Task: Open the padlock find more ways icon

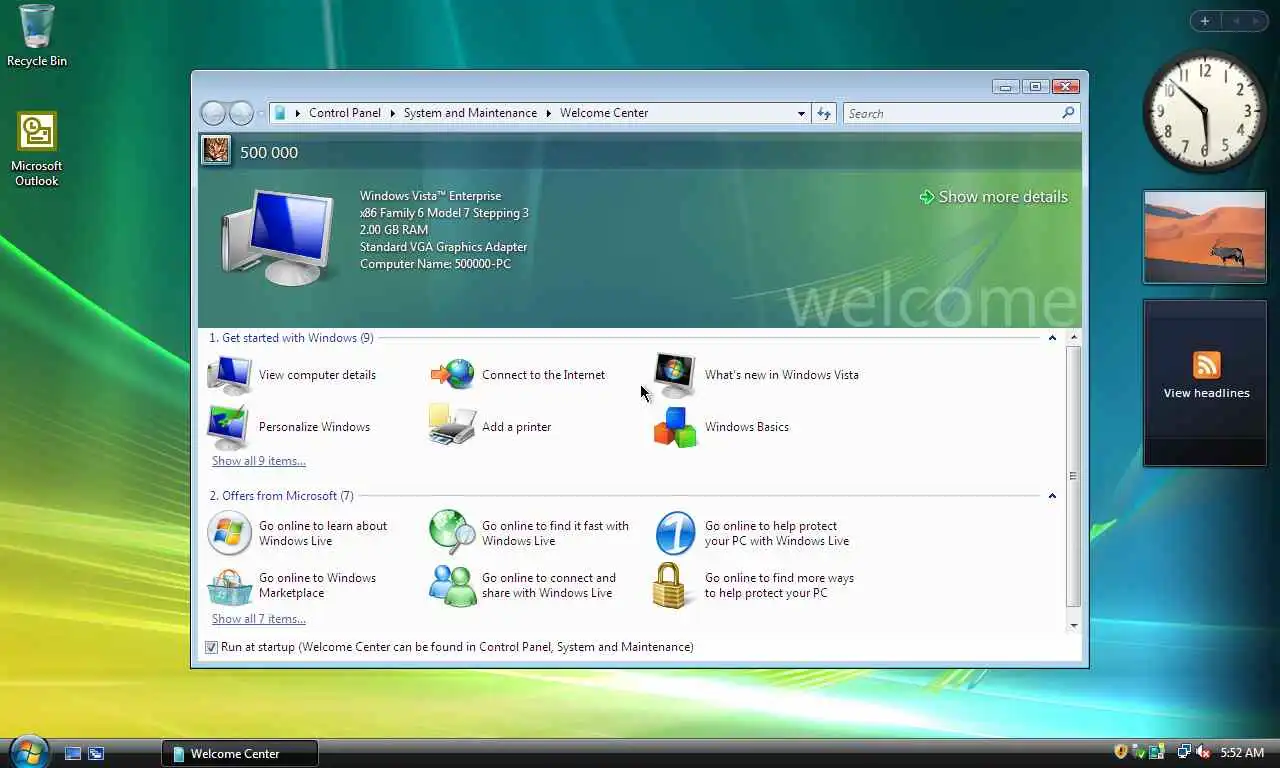Action: [671, 585]
